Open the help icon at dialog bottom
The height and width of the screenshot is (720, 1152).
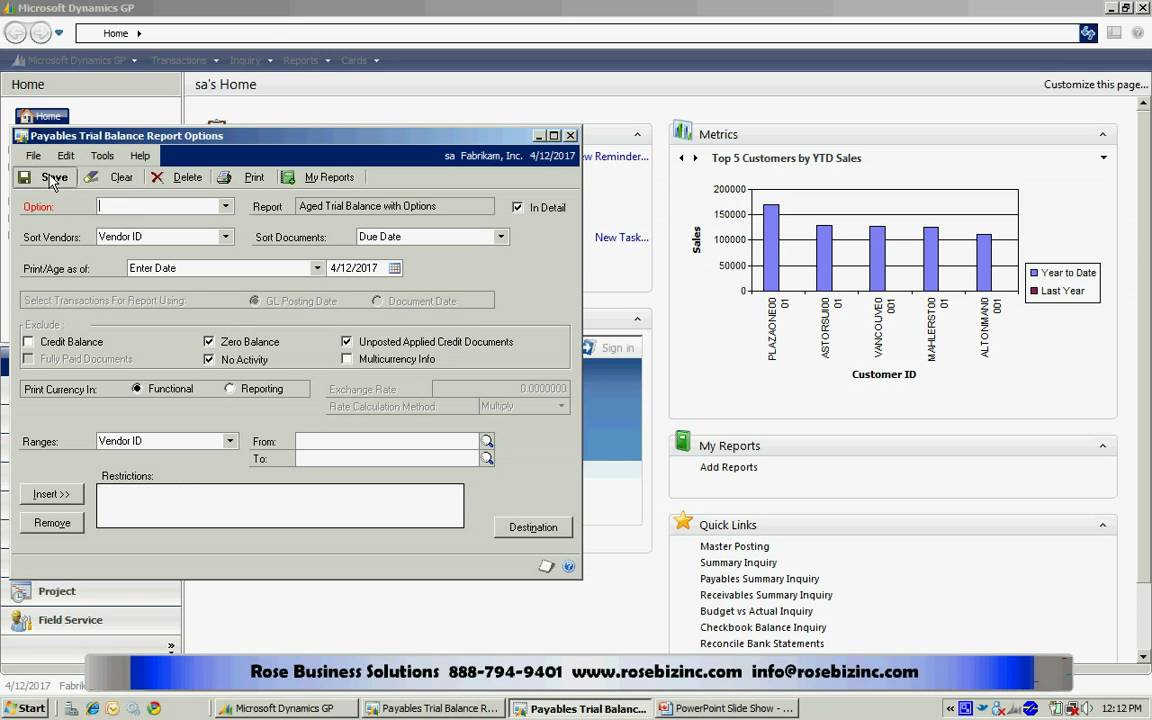coord(569,566)
